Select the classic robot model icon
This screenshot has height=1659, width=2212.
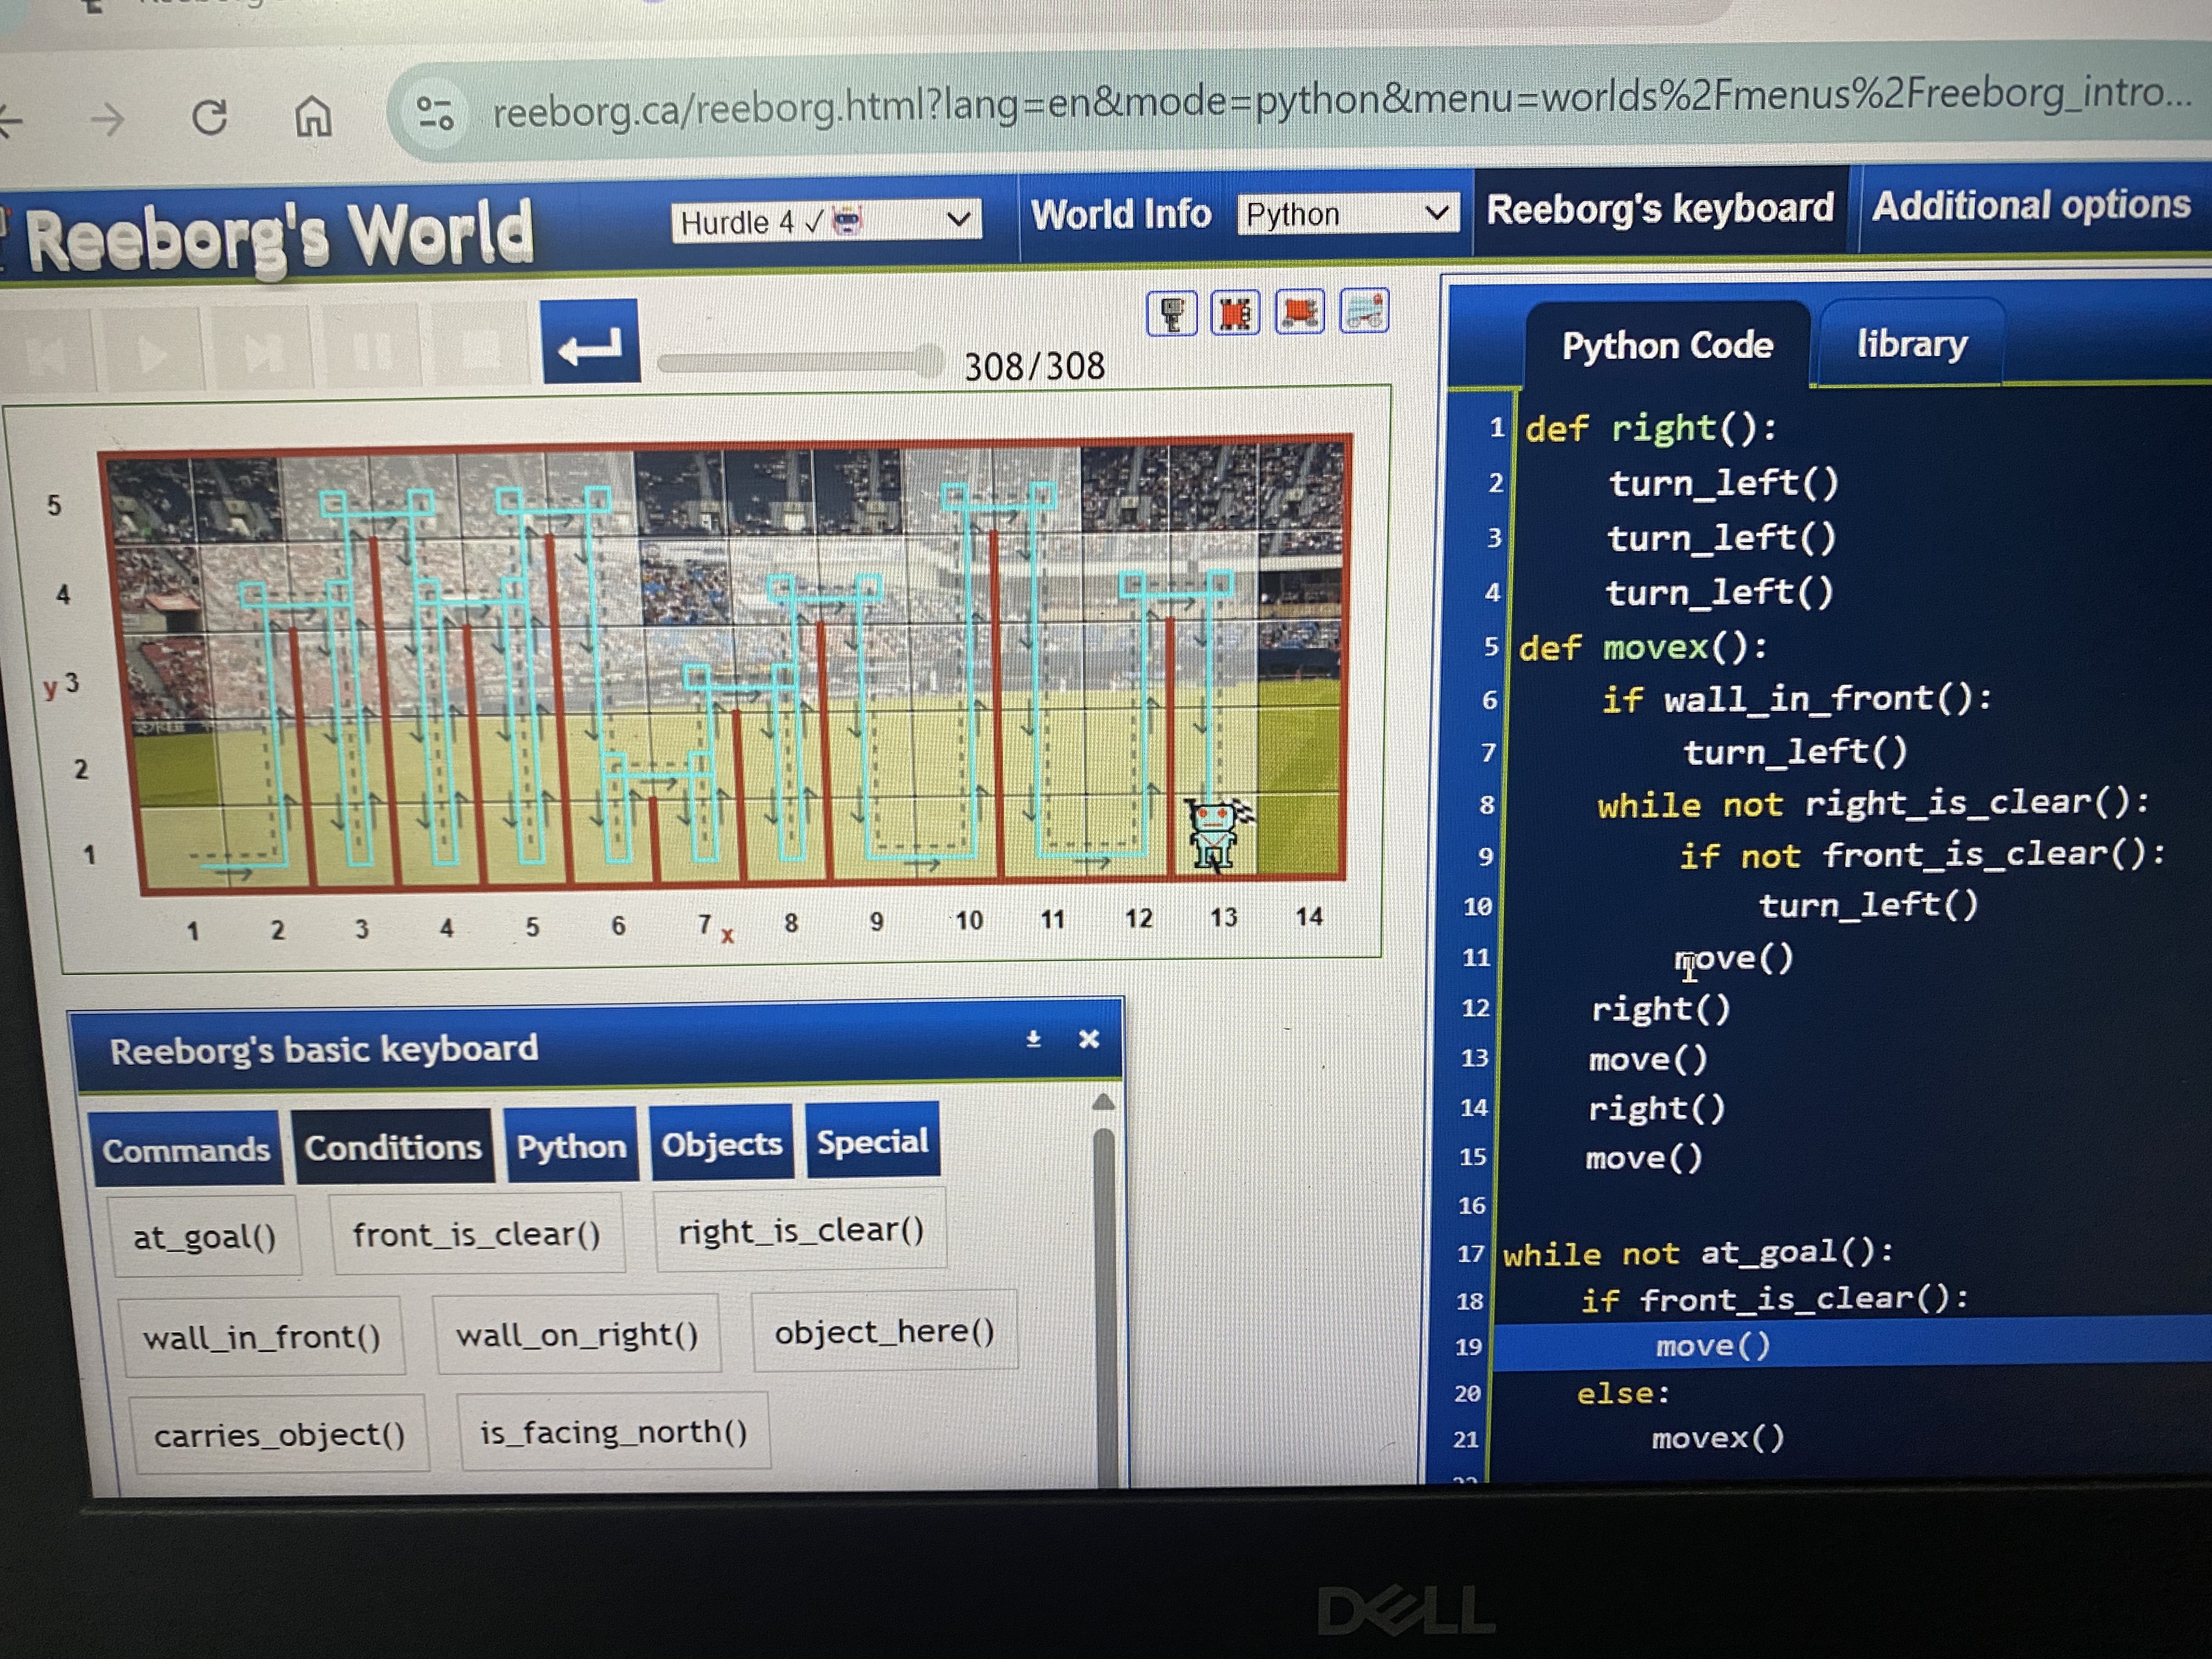pos(1171,315)
